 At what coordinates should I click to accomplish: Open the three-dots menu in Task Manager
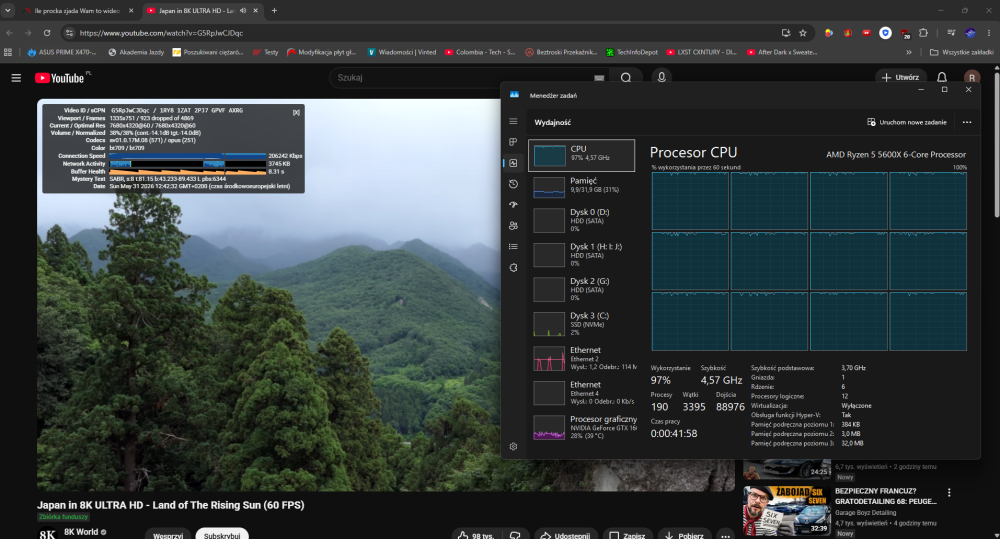click(x=967, y=122)
